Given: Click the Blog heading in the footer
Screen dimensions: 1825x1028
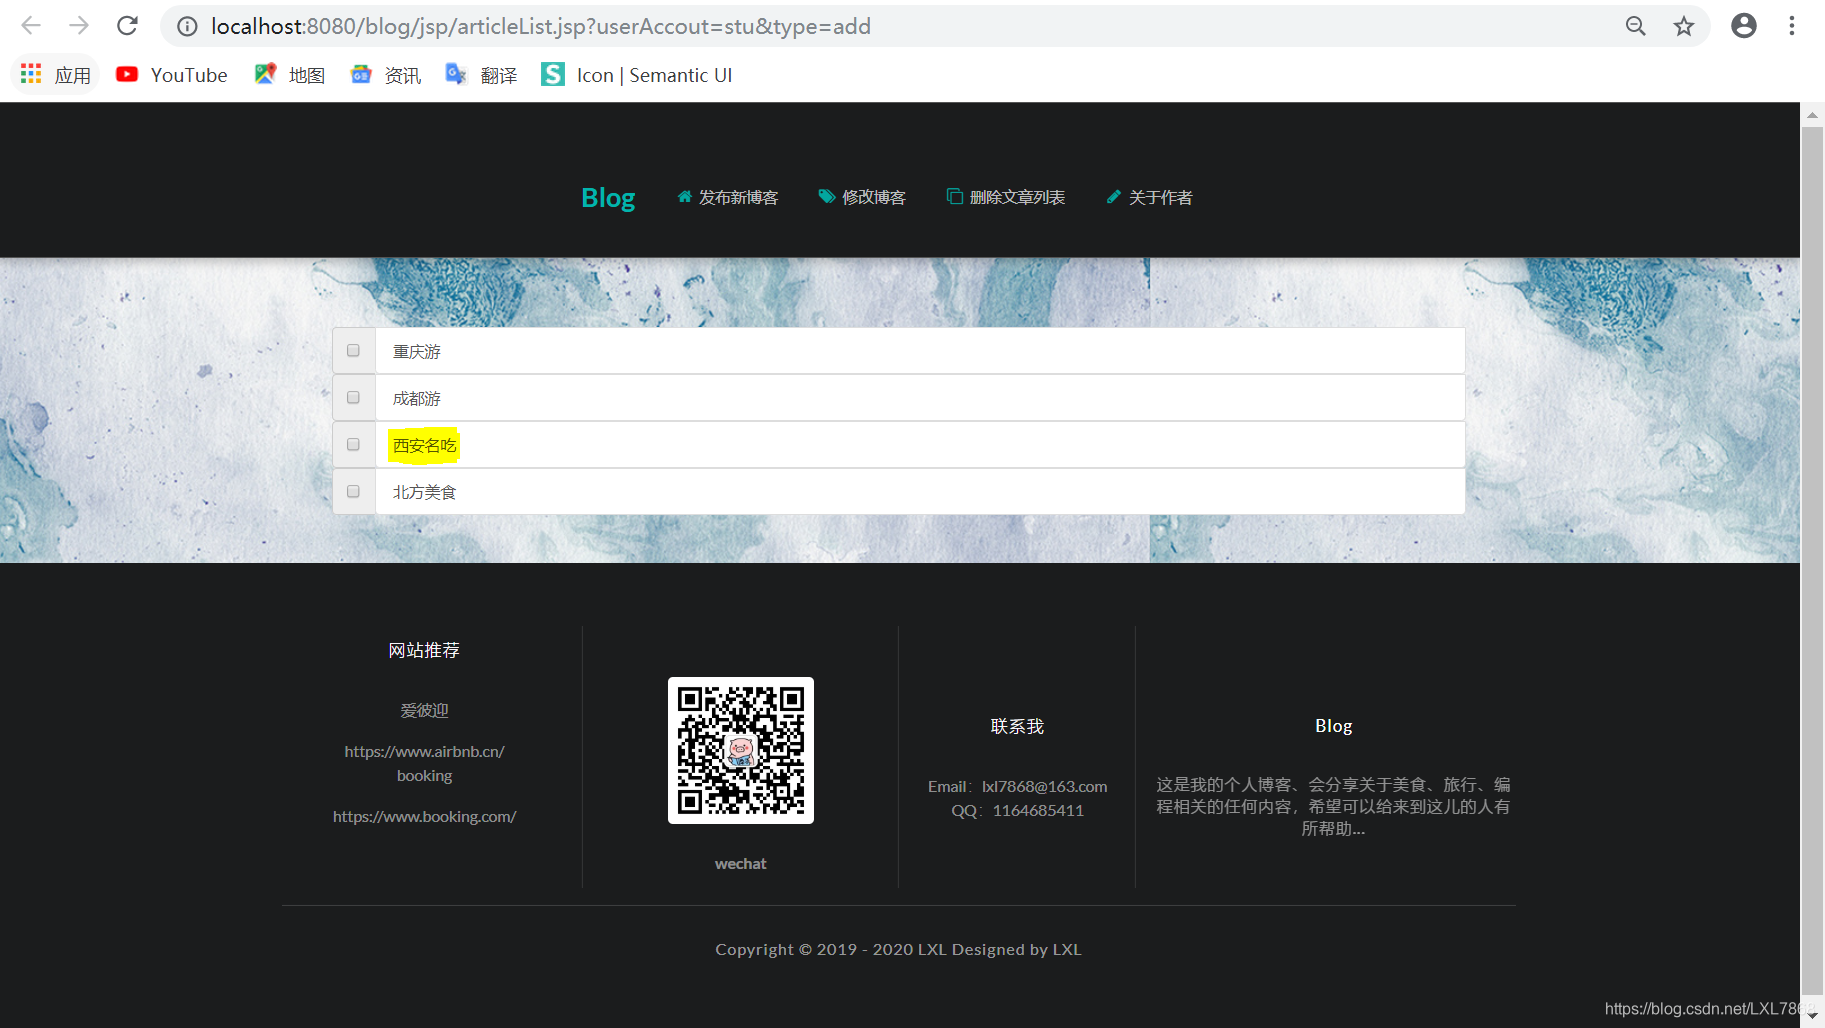Looking at the screenshot, I should pyautogui.click(x=1333, y=726).
